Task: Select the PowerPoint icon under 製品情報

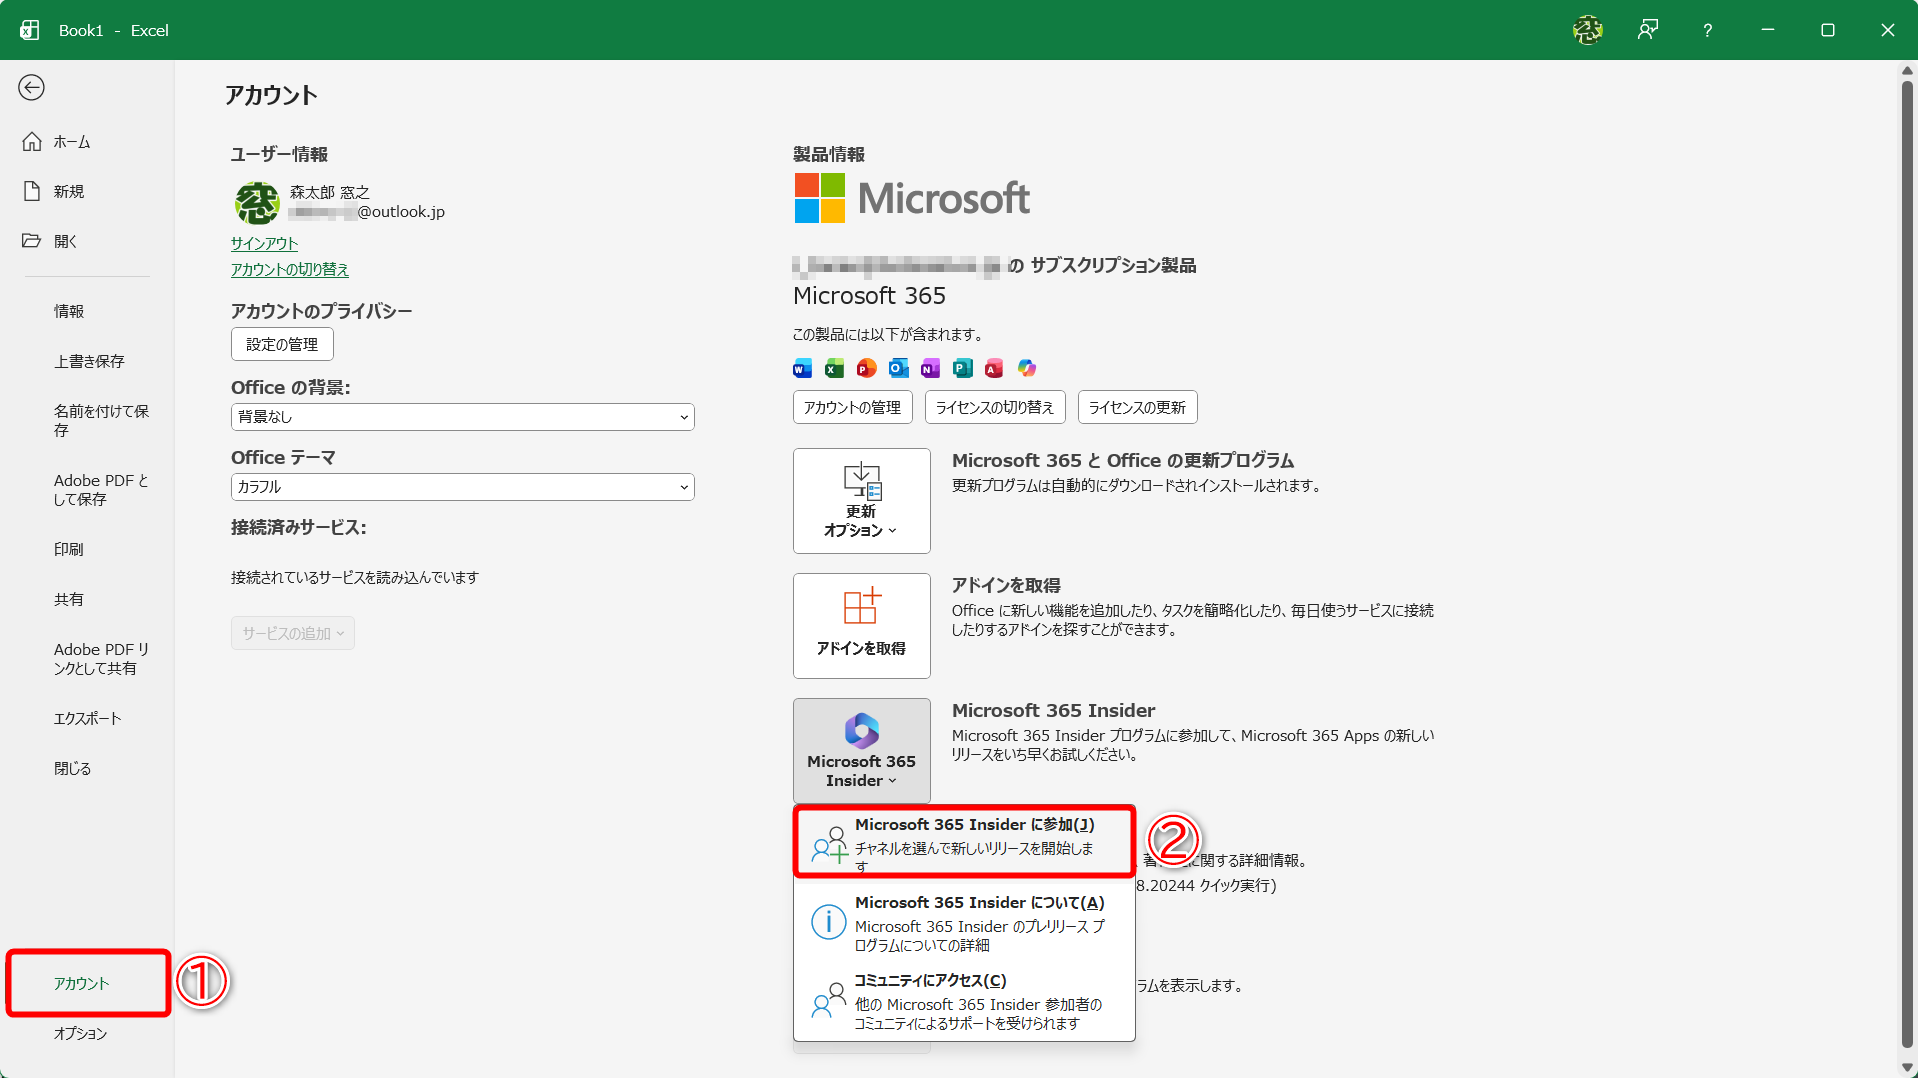Action: tap(866, 368)
